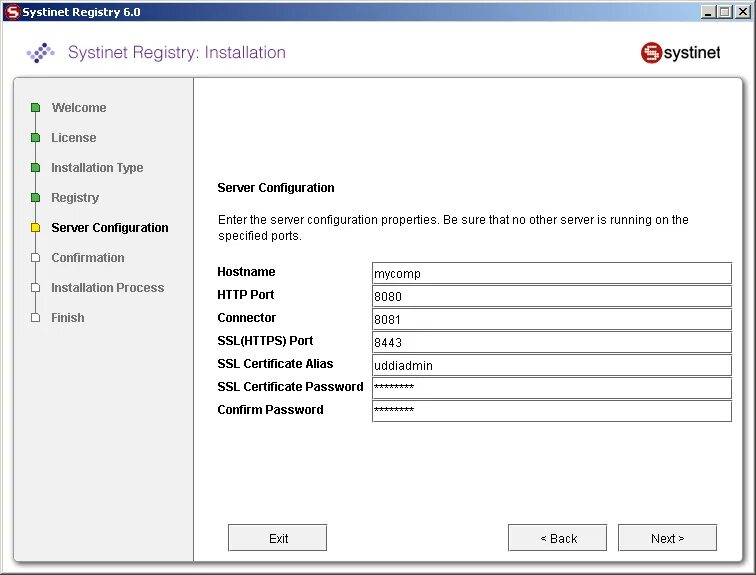Select the Server Configuration step

click(110, 227)
